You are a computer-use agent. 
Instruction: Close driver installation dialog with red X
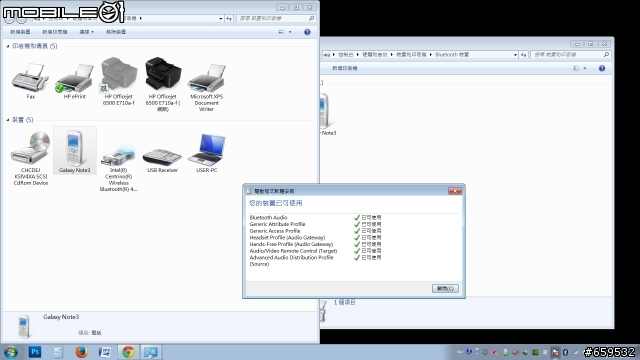[x=455, y=191]
